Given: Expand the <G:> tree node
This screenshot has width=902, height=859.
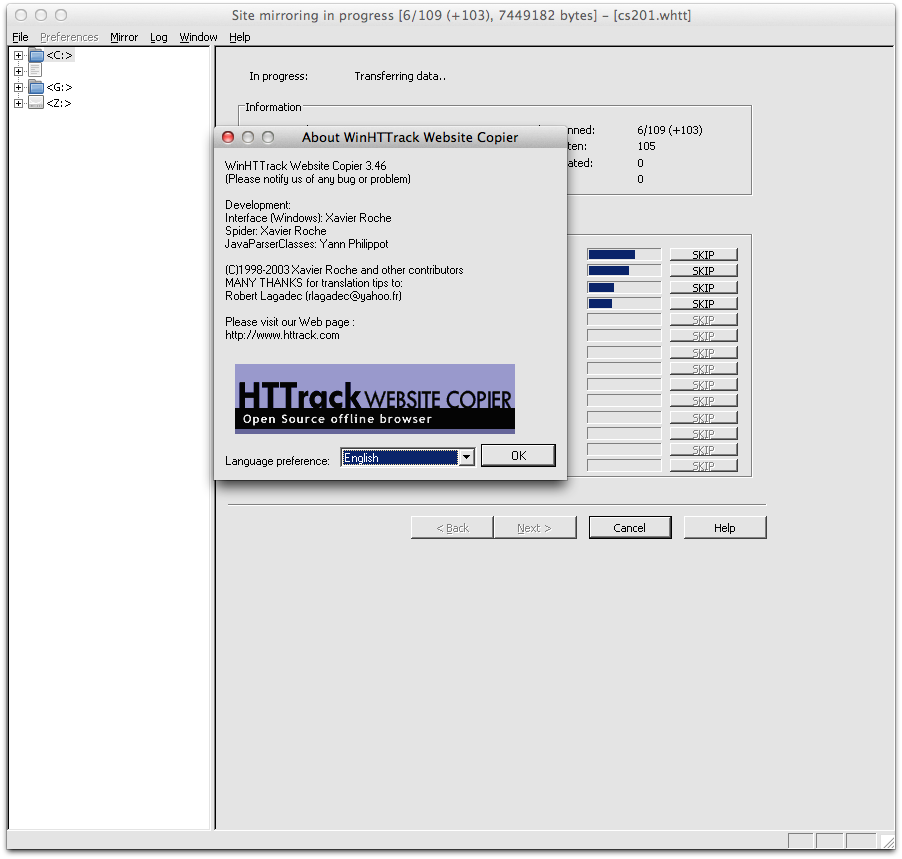Looking at the screenshot, I should pyautogui.click(x=18, y=87).
